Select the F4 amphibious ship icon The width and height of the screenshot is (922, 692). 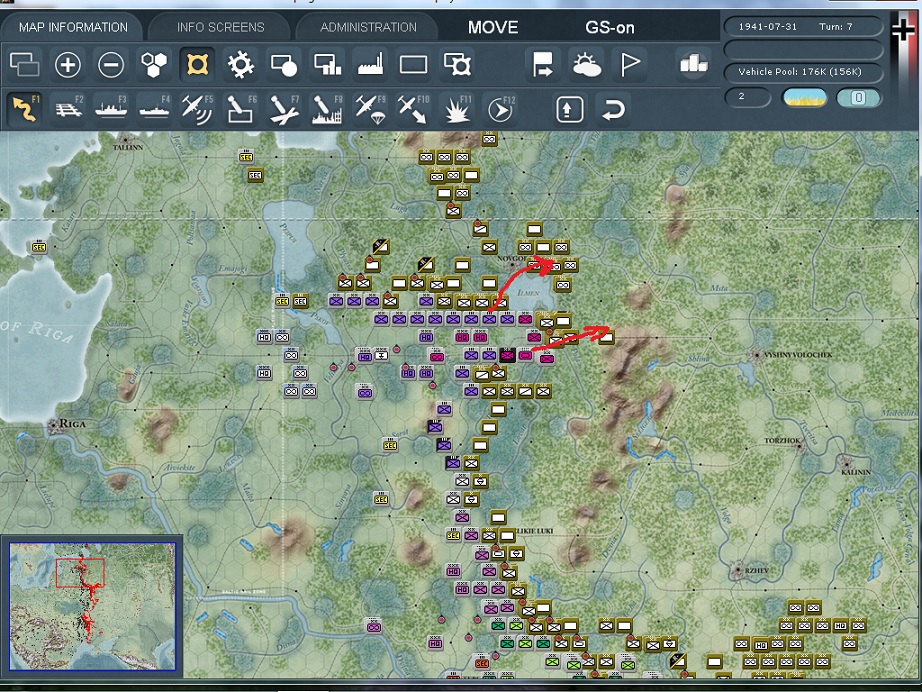(154, 109)
